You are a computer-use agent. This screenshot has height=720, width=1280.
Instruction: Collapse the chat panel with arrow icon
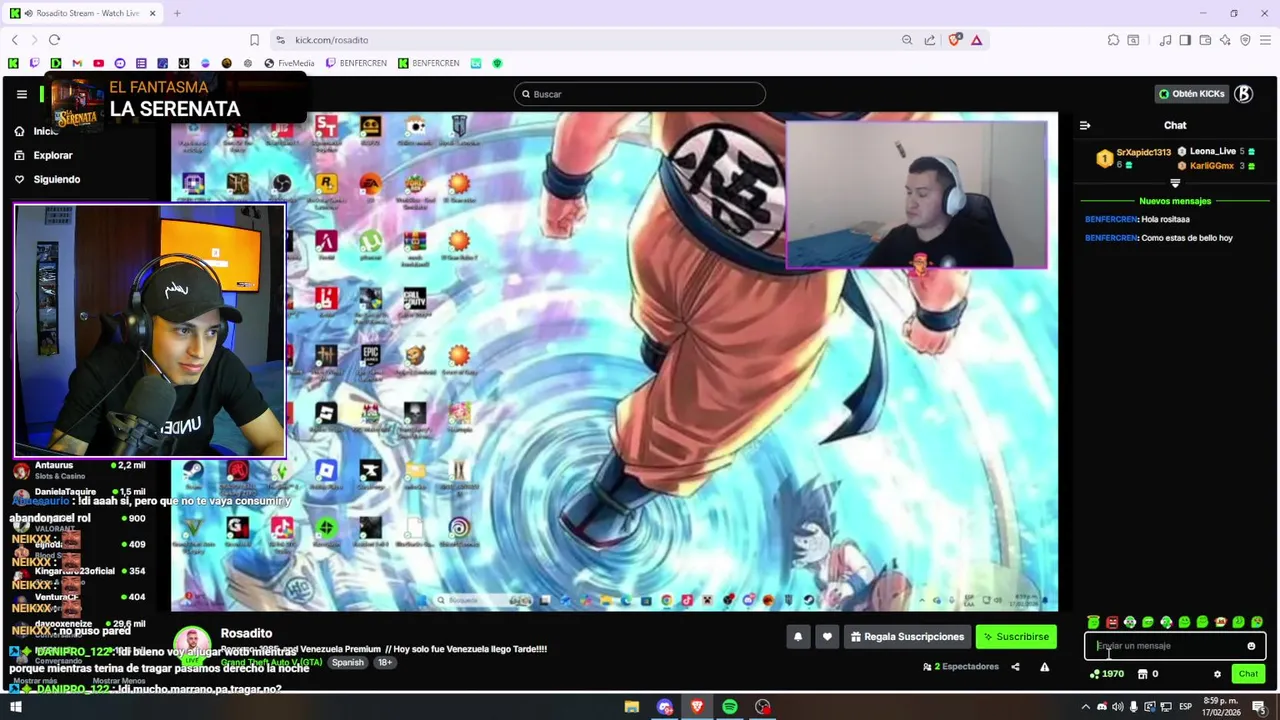point(1085,125)
